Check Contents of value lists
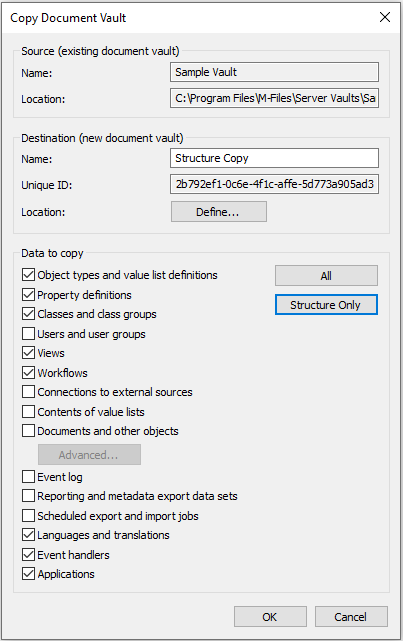 [28, 411]
